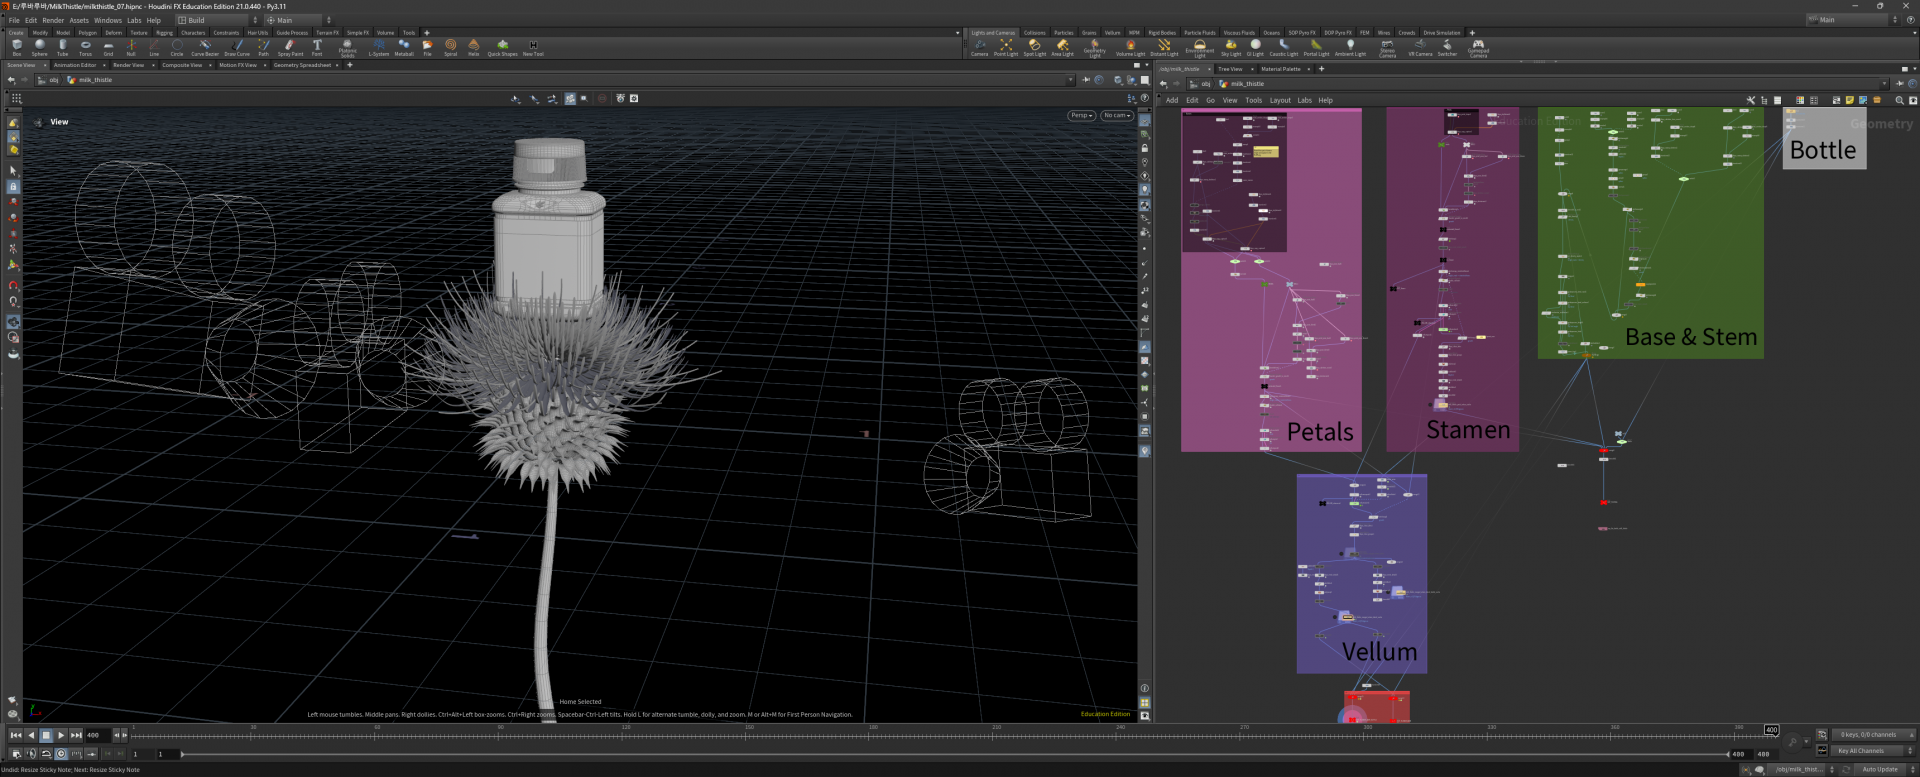The width and height of the screenshot is (1920, 777).
Task: Open the Vellum shelf tab
Action: click(x=1112, y=33)
